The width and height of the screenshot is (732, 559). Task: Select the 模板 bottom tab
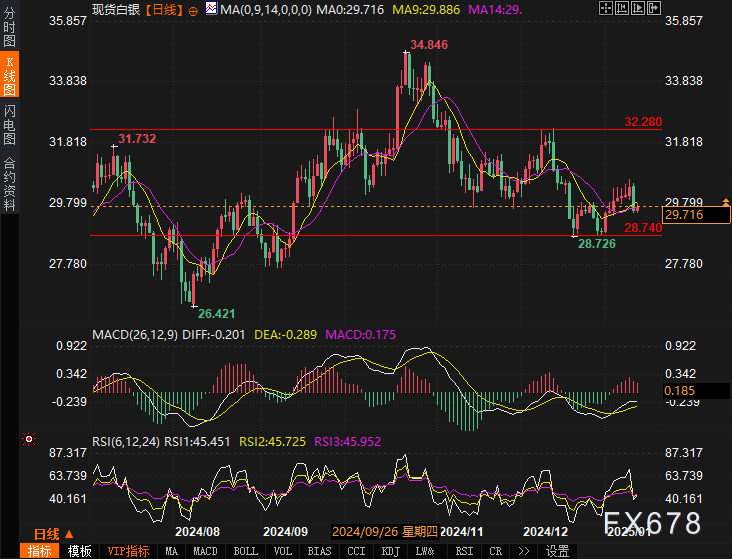(x=80, y=551)
